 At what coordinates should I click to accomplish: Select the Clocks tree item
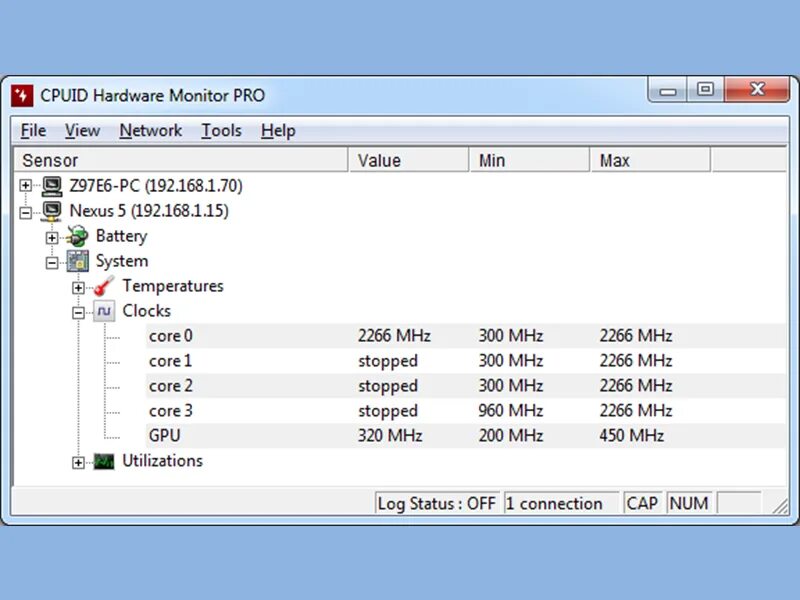[x=146, y=311]
